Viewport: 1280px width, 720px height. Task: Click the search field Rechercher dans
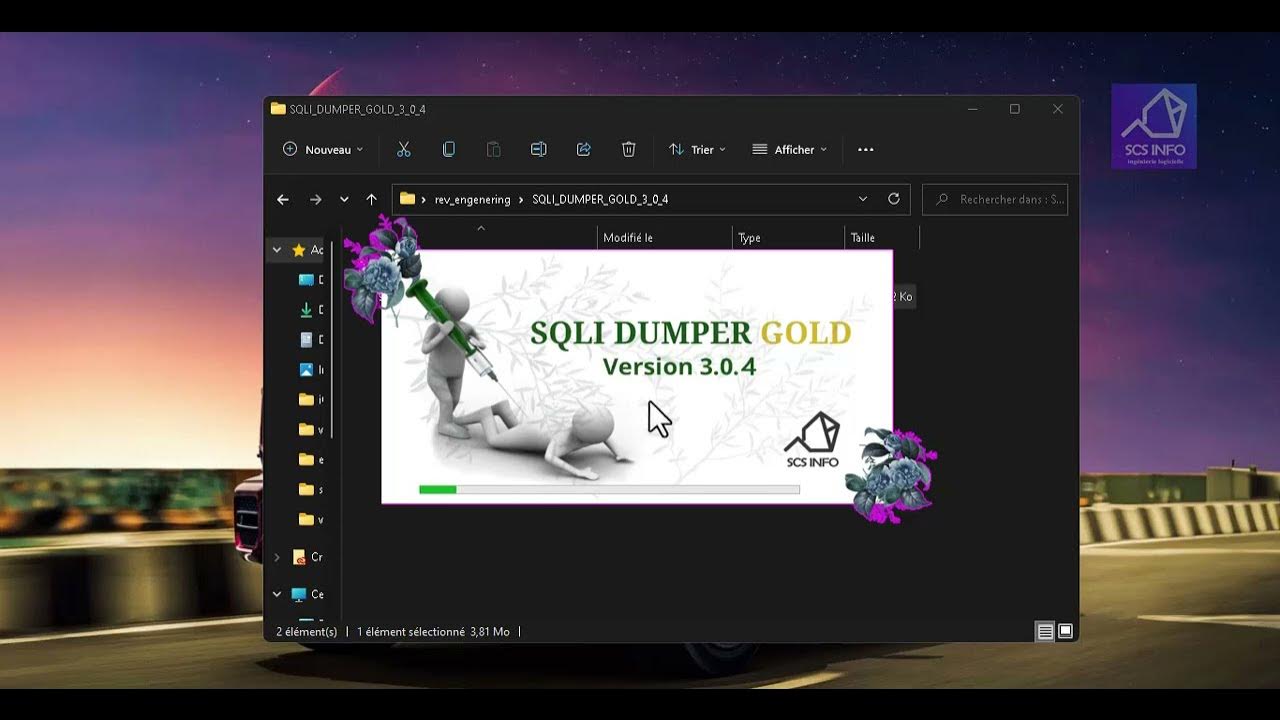[x=995, y=199]
